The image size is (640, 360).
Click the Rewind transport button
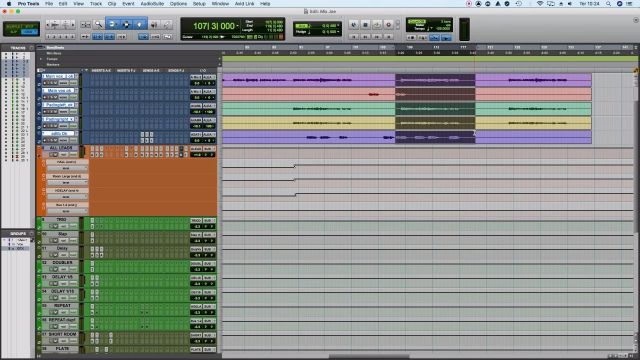(365, 37)
